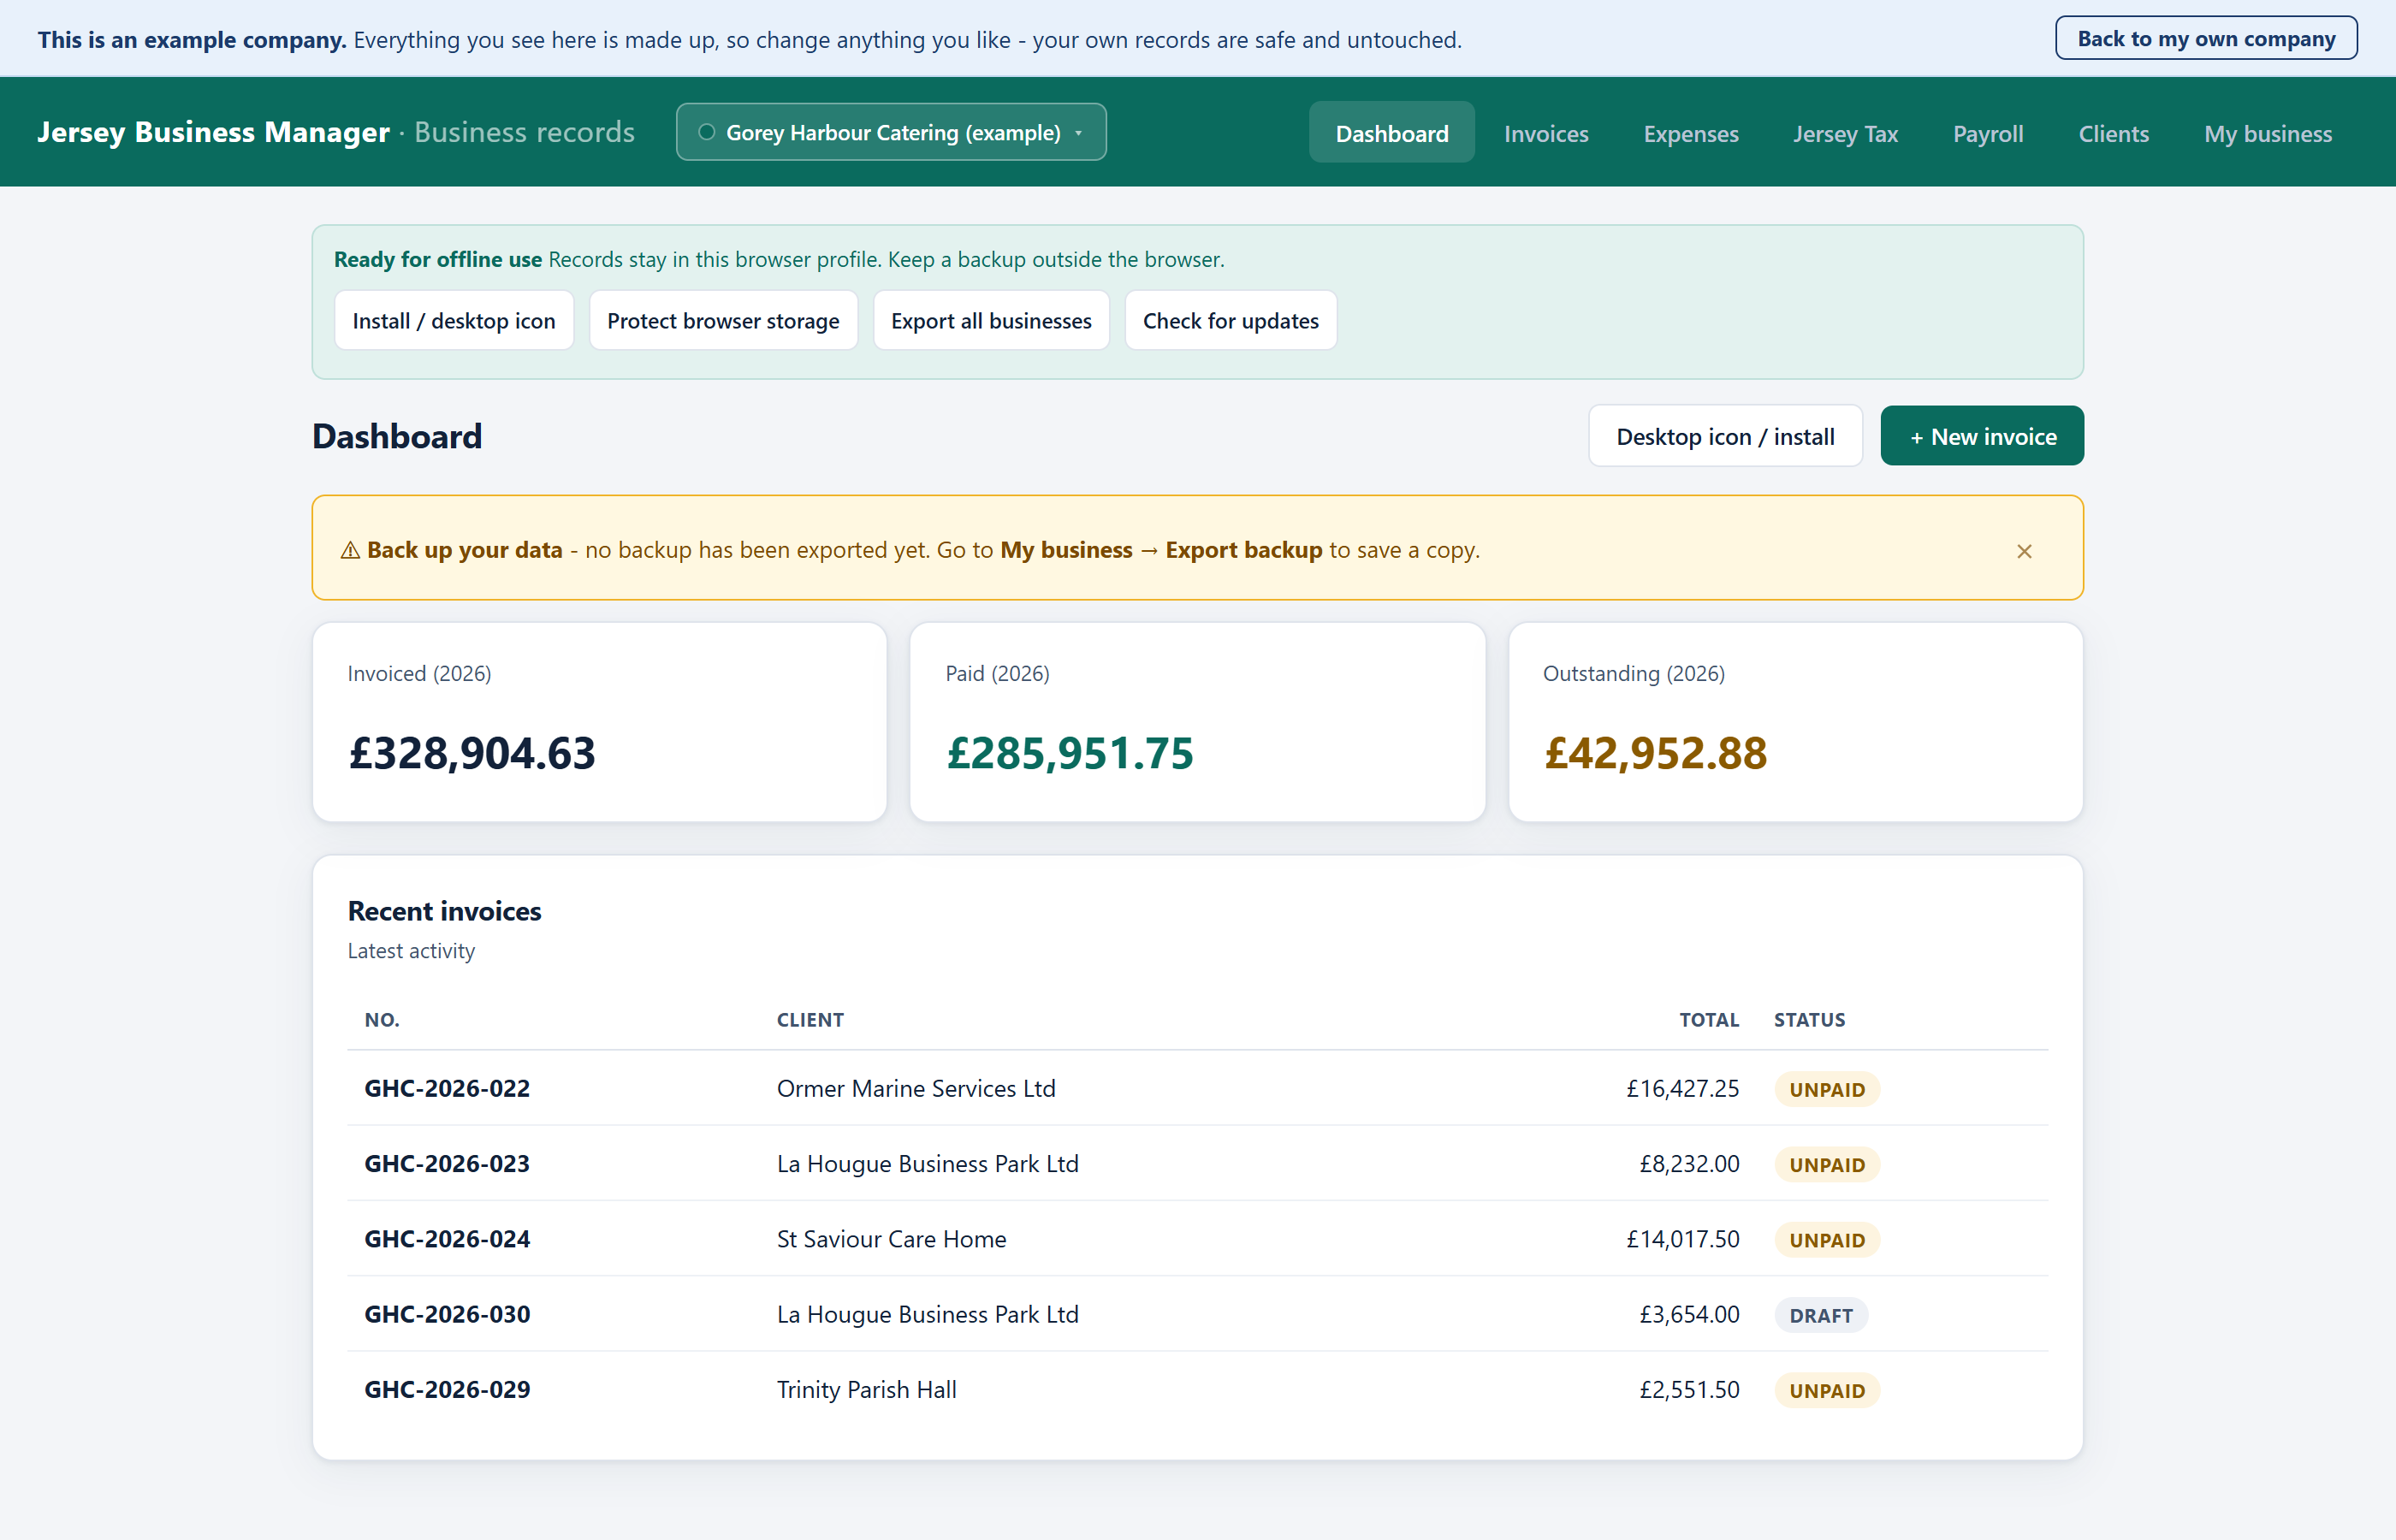
Task: Click the total £3,654.00
Action: (x=1689, y=1314)
